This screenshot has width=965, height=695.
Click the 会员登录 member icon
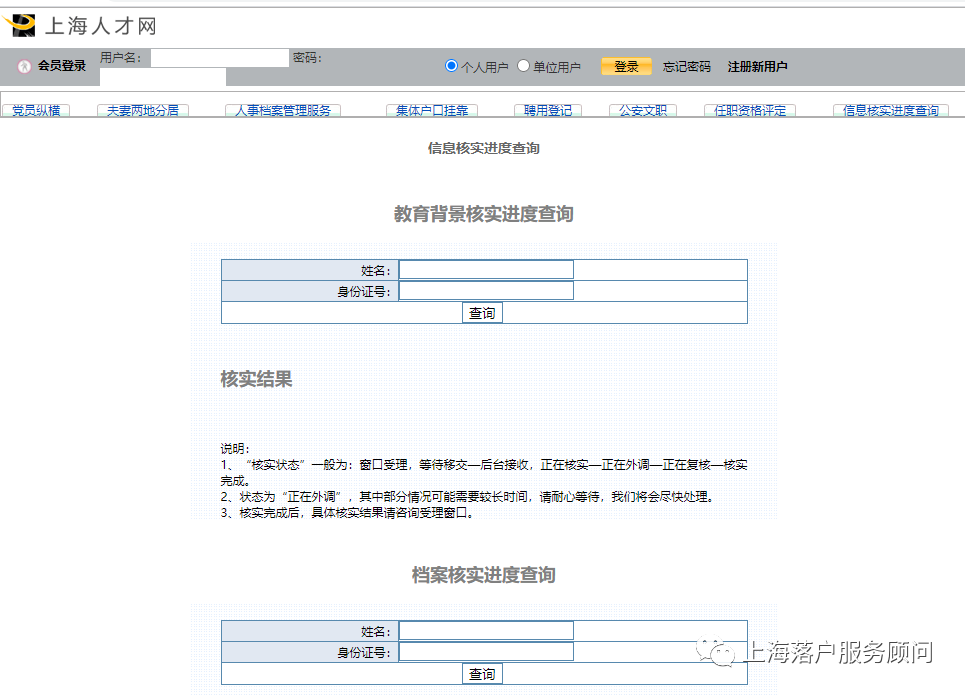pos(24,66)
